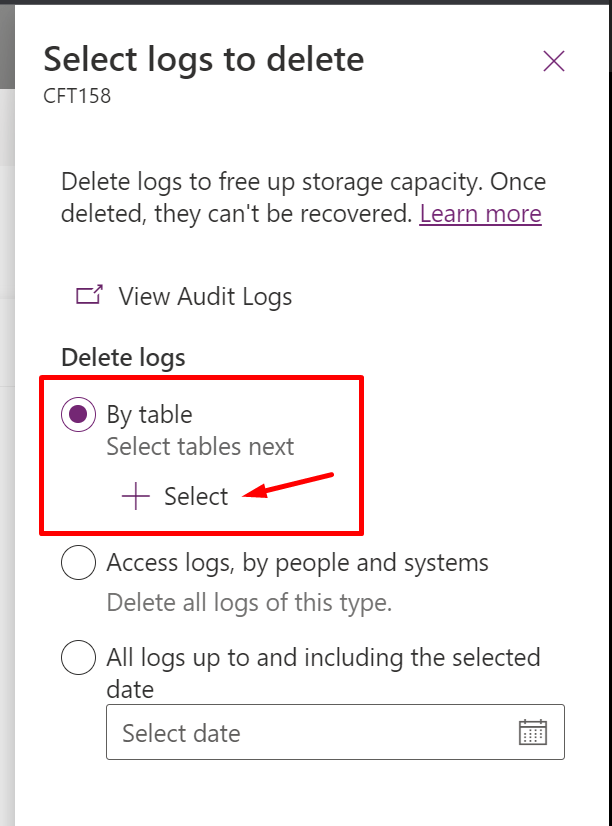Open the Learn more link
The image size is (612, 826).
tap(480, 213)
